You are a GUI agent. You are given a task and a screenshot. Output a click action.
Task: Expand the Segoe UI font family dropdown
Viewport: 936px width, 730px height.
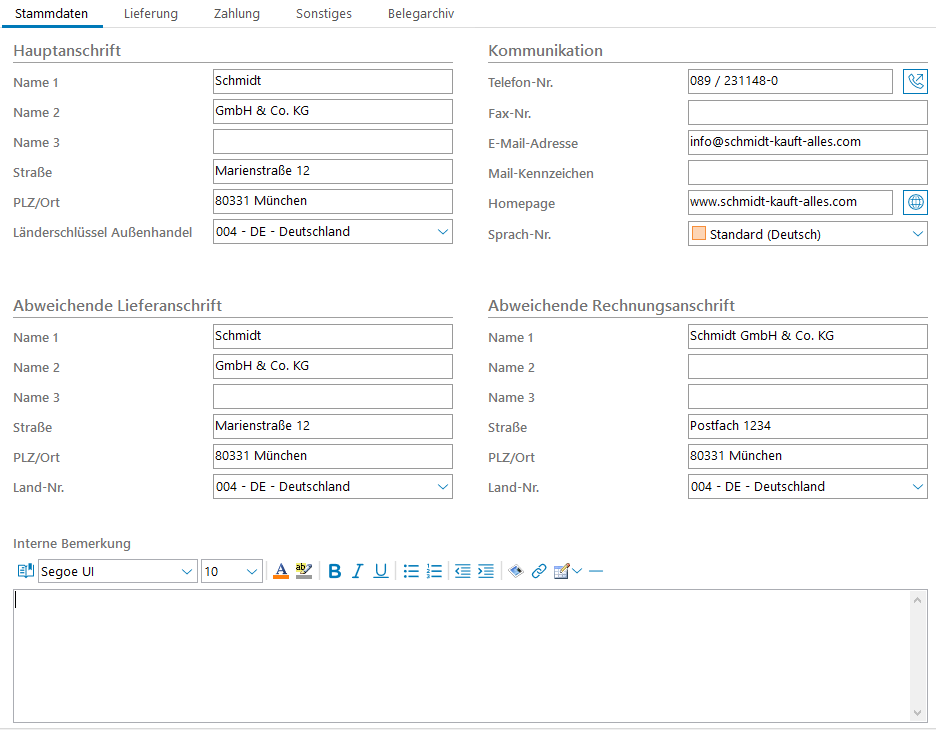tap(187, 572)
